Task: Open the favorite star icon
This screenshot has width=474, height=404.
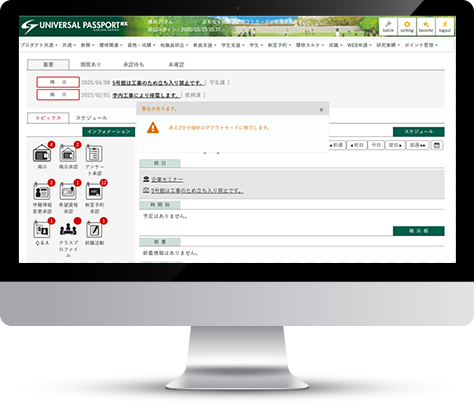Action: [426, 26]
